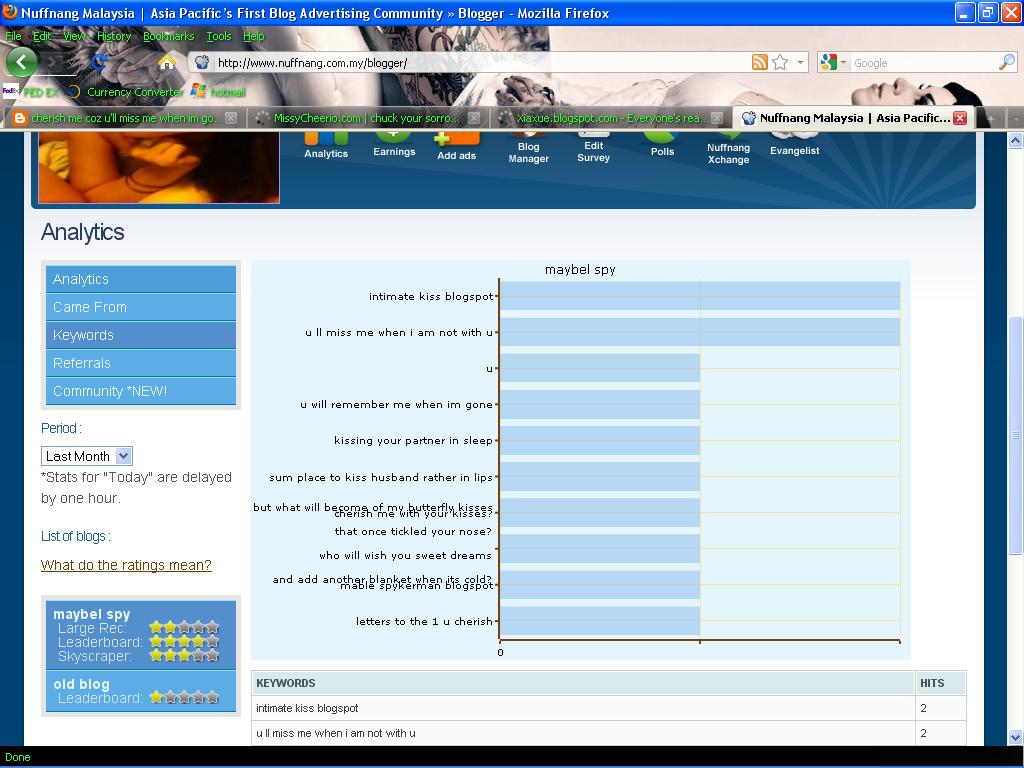
Task: Go back with the green Back arrow
Action: [x=22, y=63]
